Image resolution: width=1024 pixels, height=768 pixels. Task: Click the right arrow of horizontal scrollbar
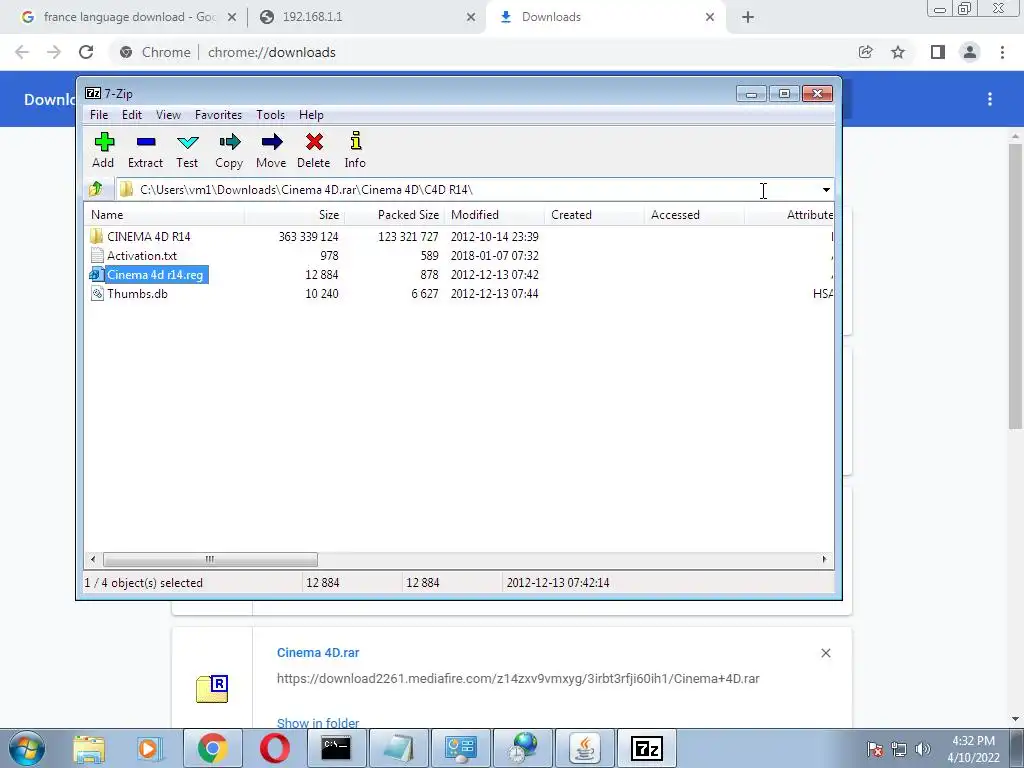click(x=824, y=560)
